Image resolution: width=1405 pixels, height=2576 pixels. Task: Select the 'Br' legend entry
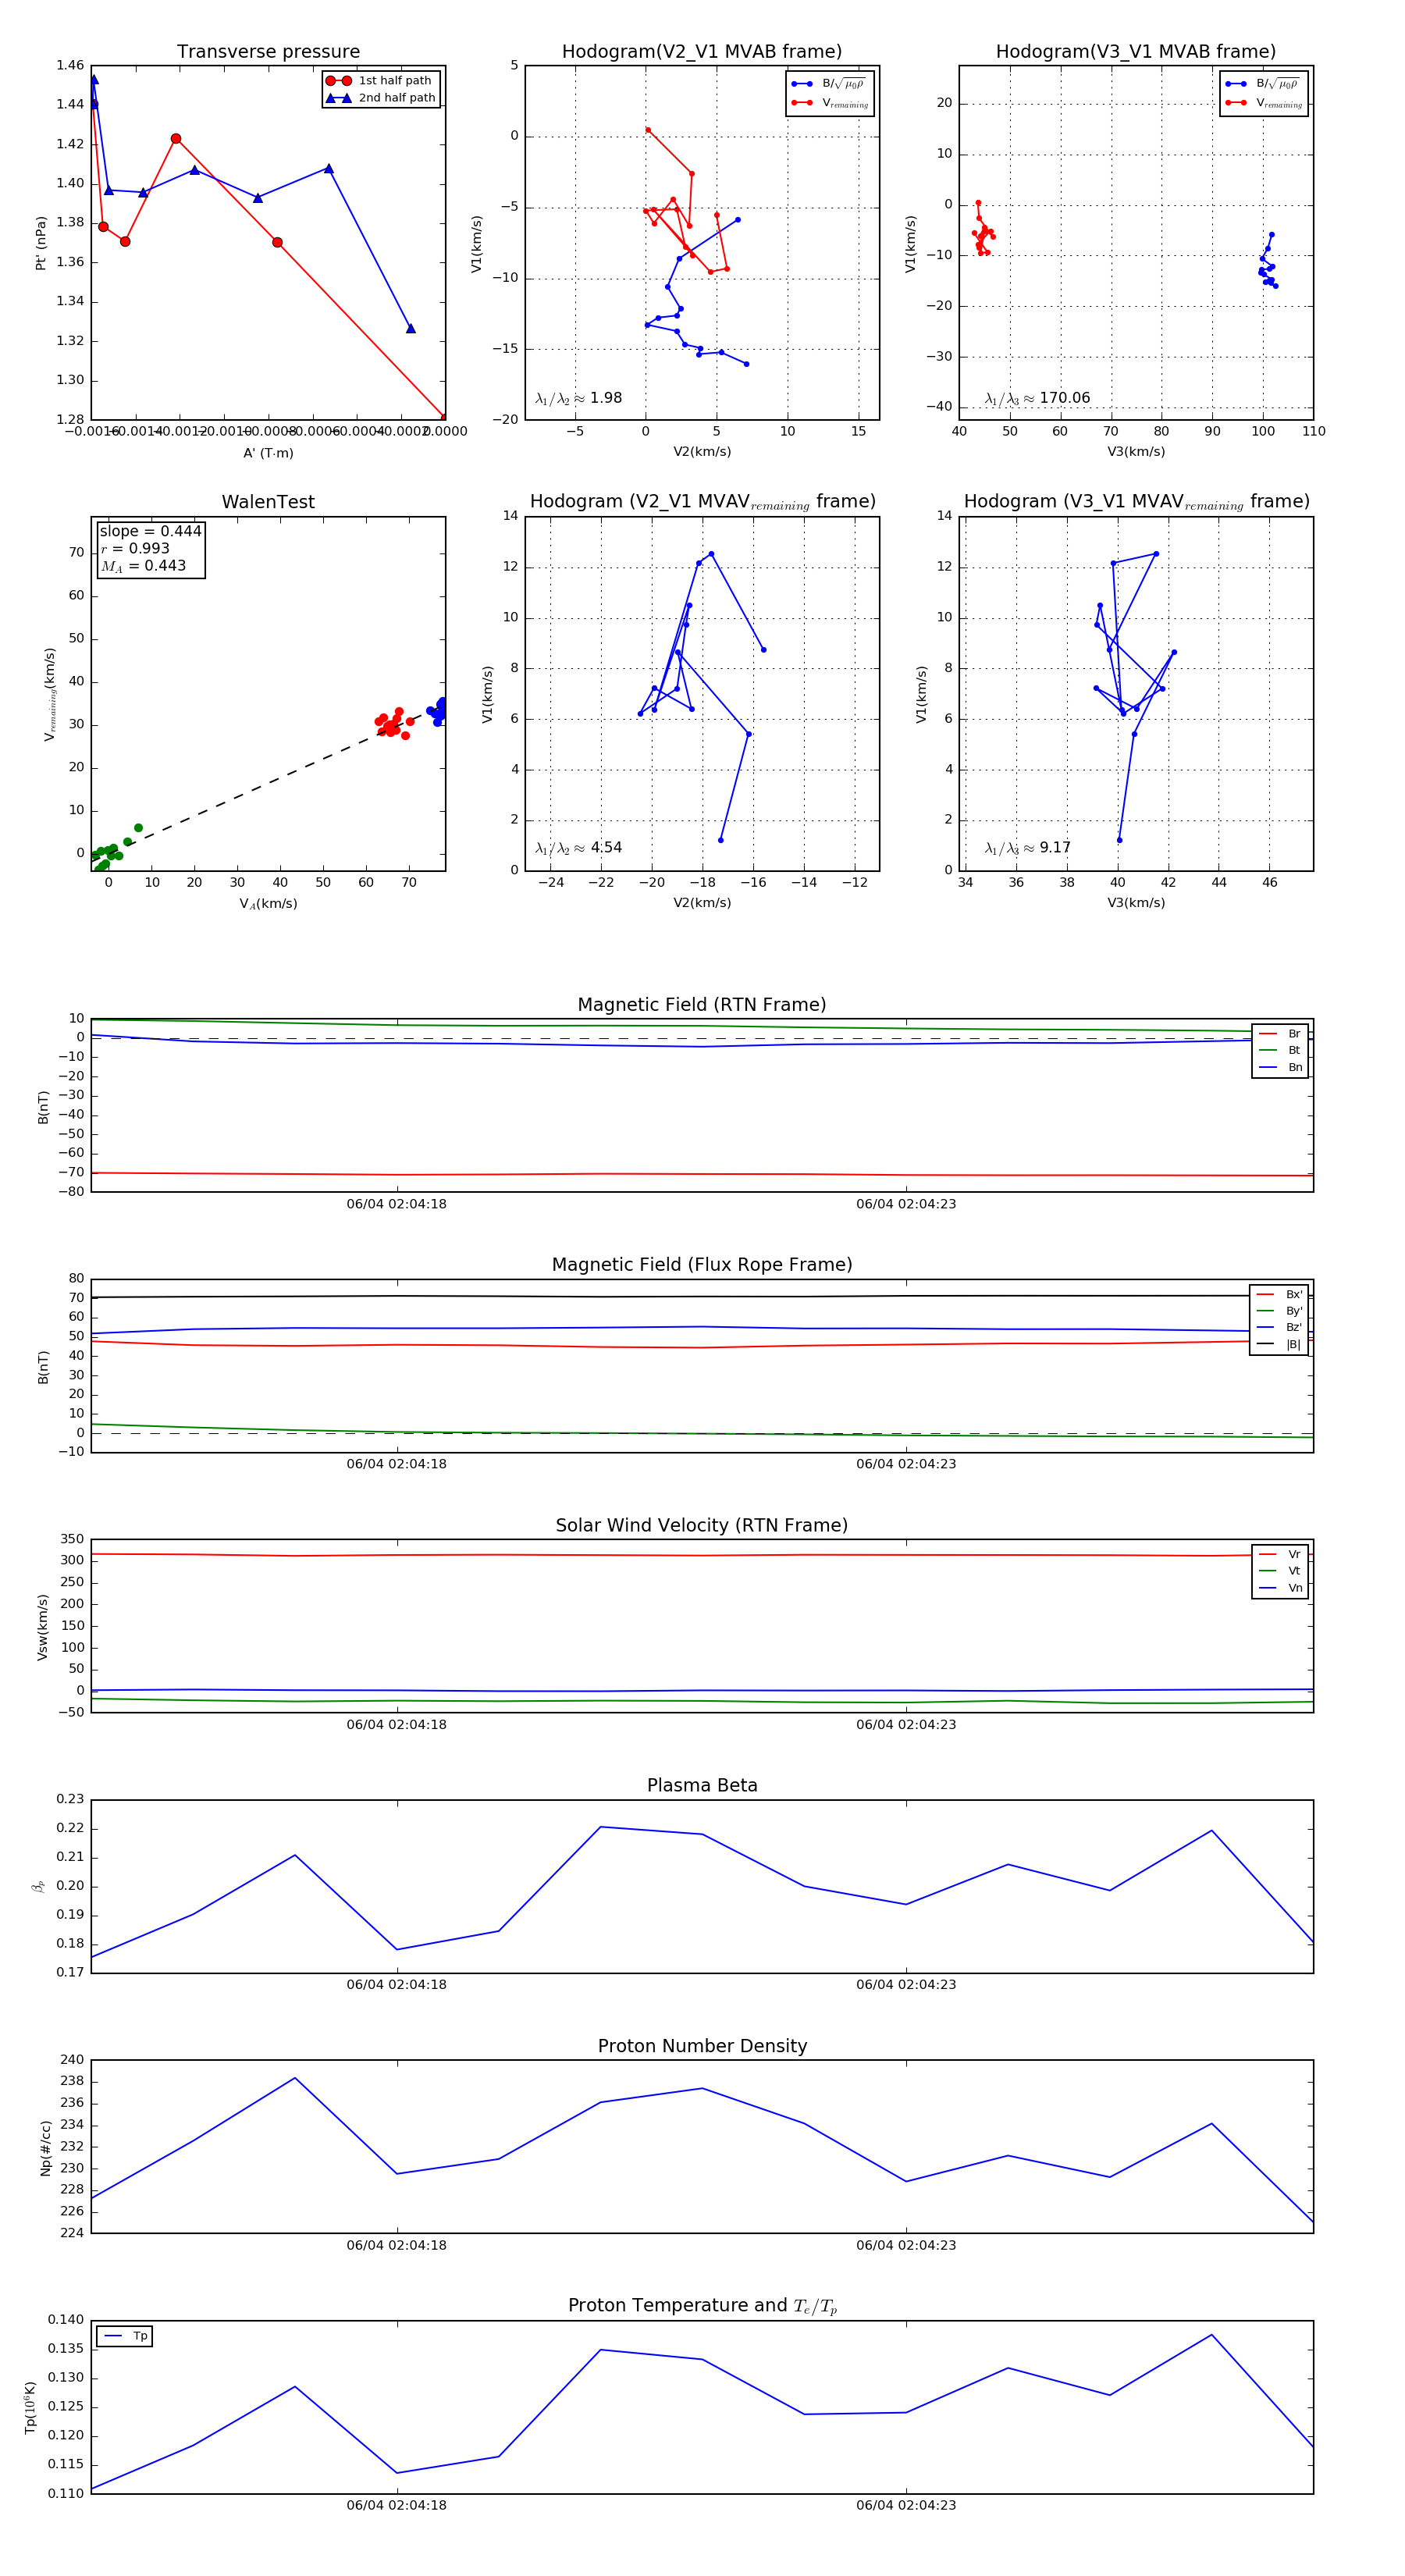(x=1280, y=1034)
